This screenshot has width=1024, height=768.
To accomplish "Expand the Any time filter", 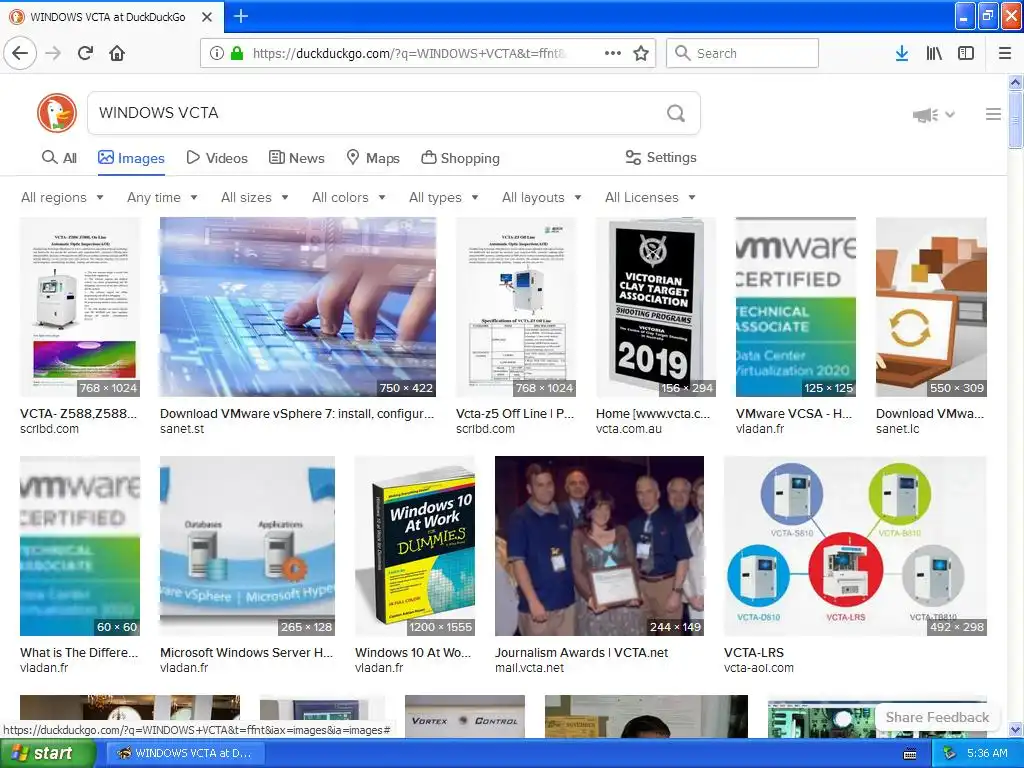I will pyautogui.click(x=162, y=197).
